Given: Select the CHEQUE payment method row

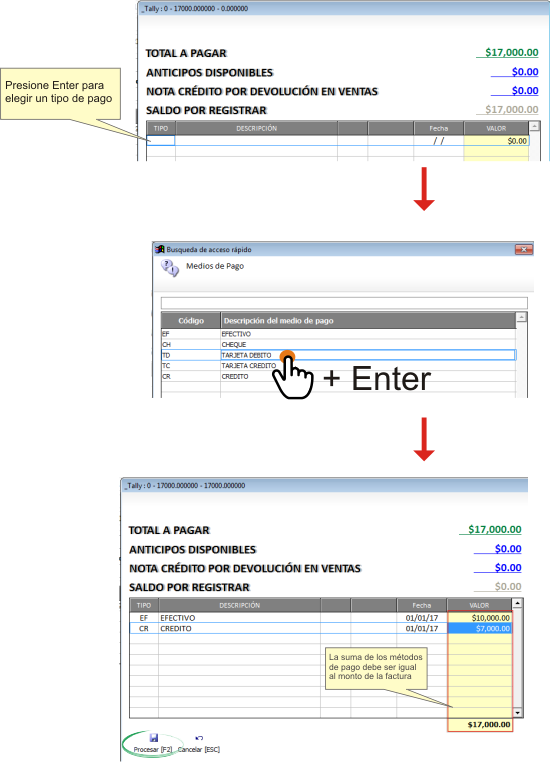Looking at the screenshot, I should [x=339, y=345].
